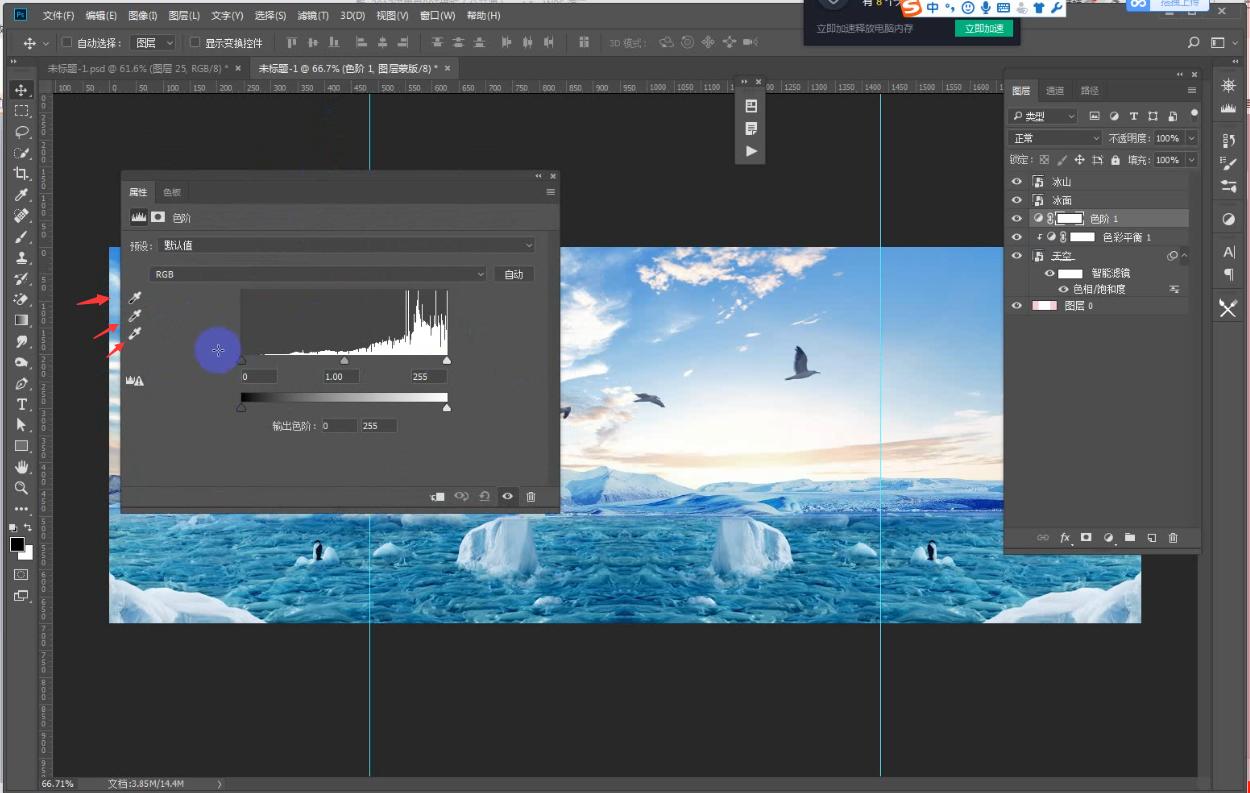Pick the Zoom tool in the toolbar
The height and width of the screenshot is (793, 1250).
point(21,488)
